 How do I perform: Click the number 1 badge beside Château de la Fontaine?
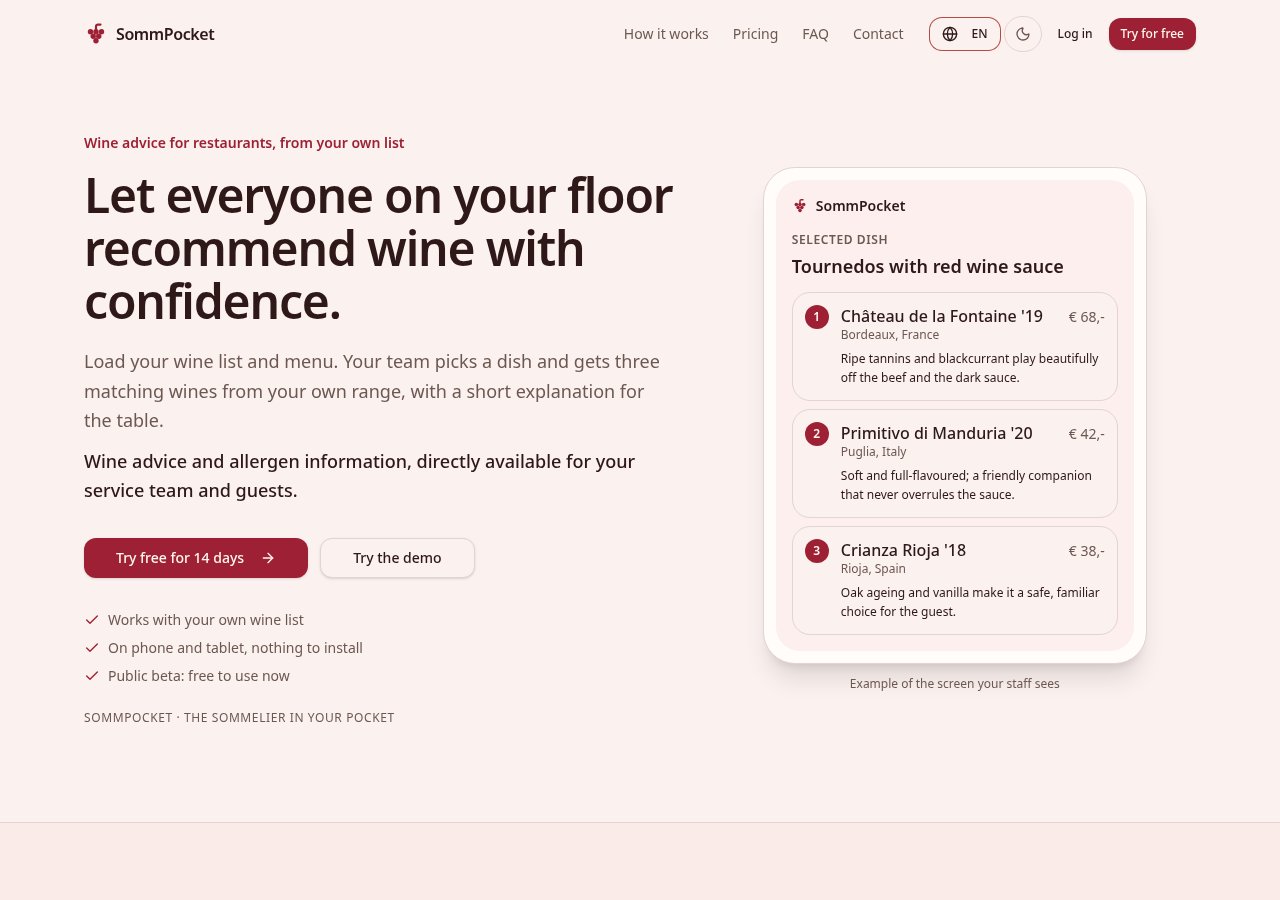click(817, 317)
